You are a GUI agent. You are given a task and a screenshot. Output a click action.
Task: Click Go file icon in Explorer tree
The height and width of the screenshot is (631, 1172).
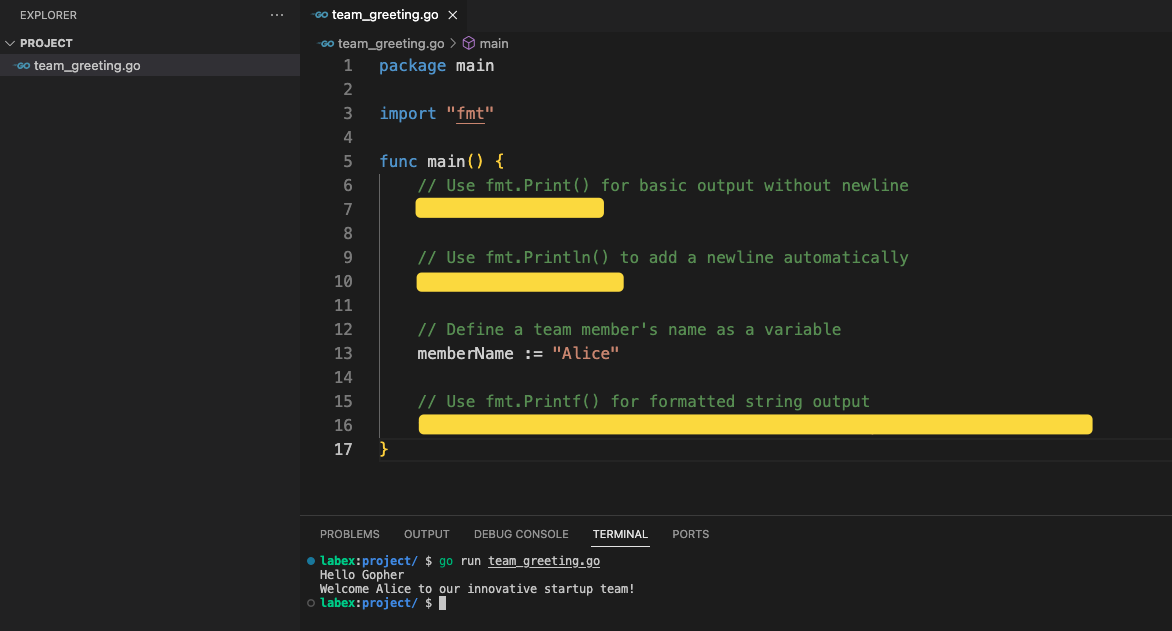[23, 66]
